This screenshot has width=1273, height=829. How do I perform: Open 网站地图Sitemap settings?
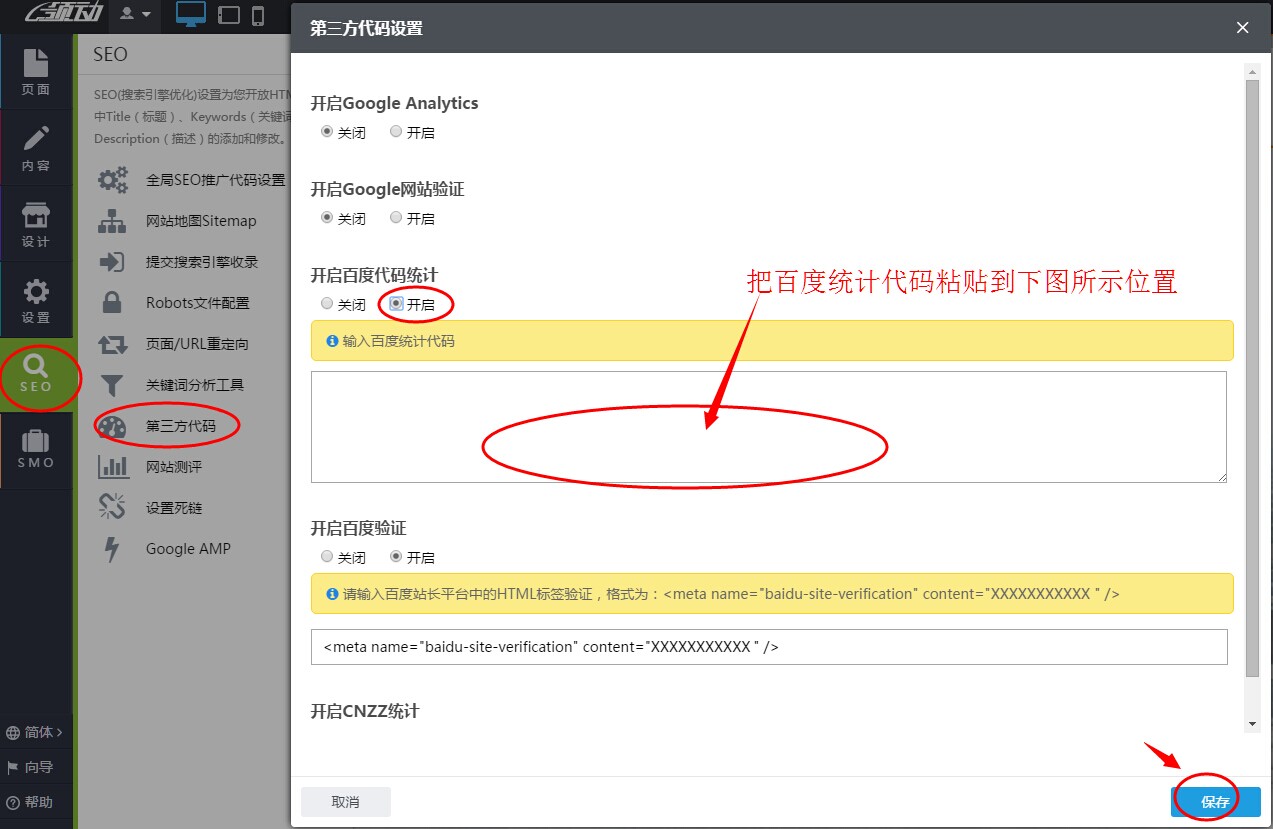(x=198, y=220)
